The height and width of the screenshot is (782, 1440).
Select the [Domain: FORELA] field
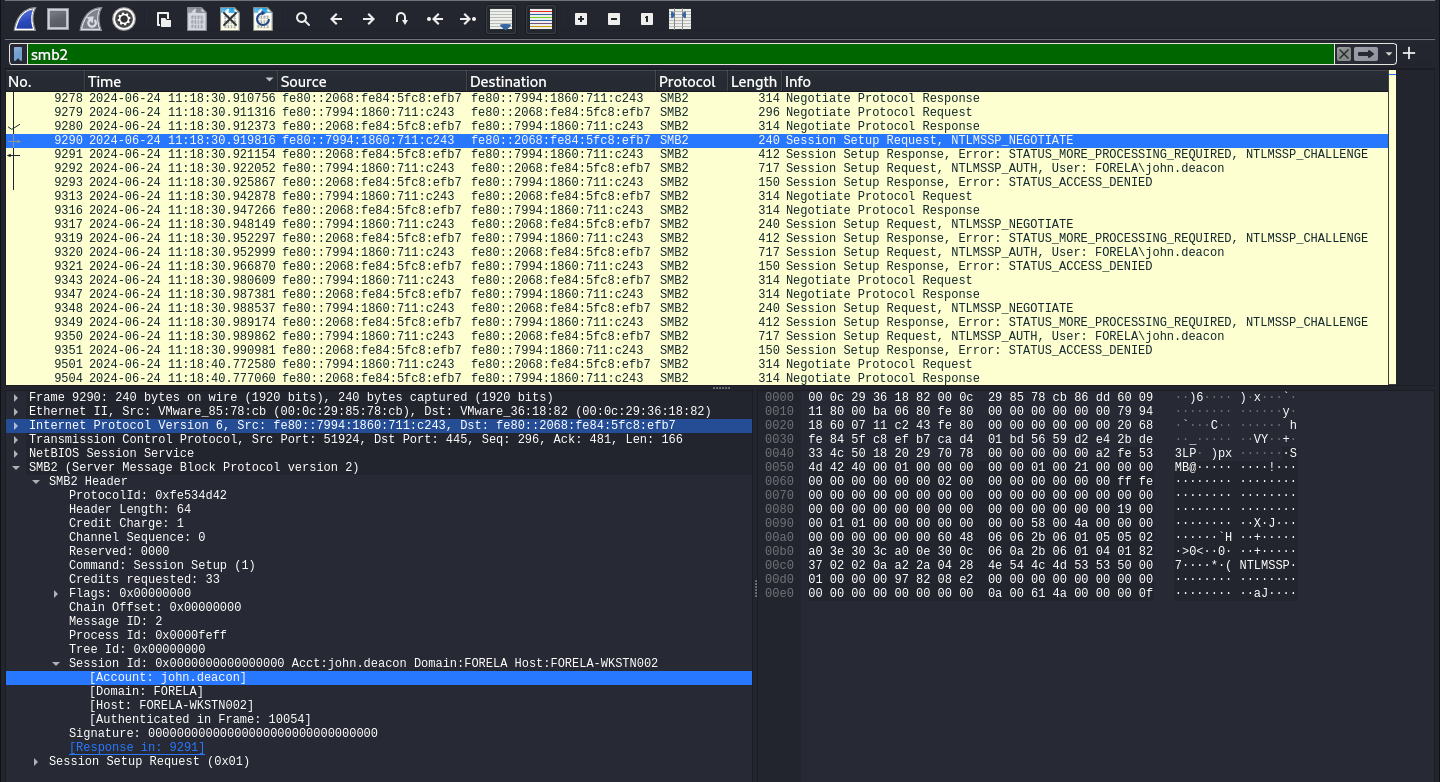pyautogui.click(x=146, y=692)
